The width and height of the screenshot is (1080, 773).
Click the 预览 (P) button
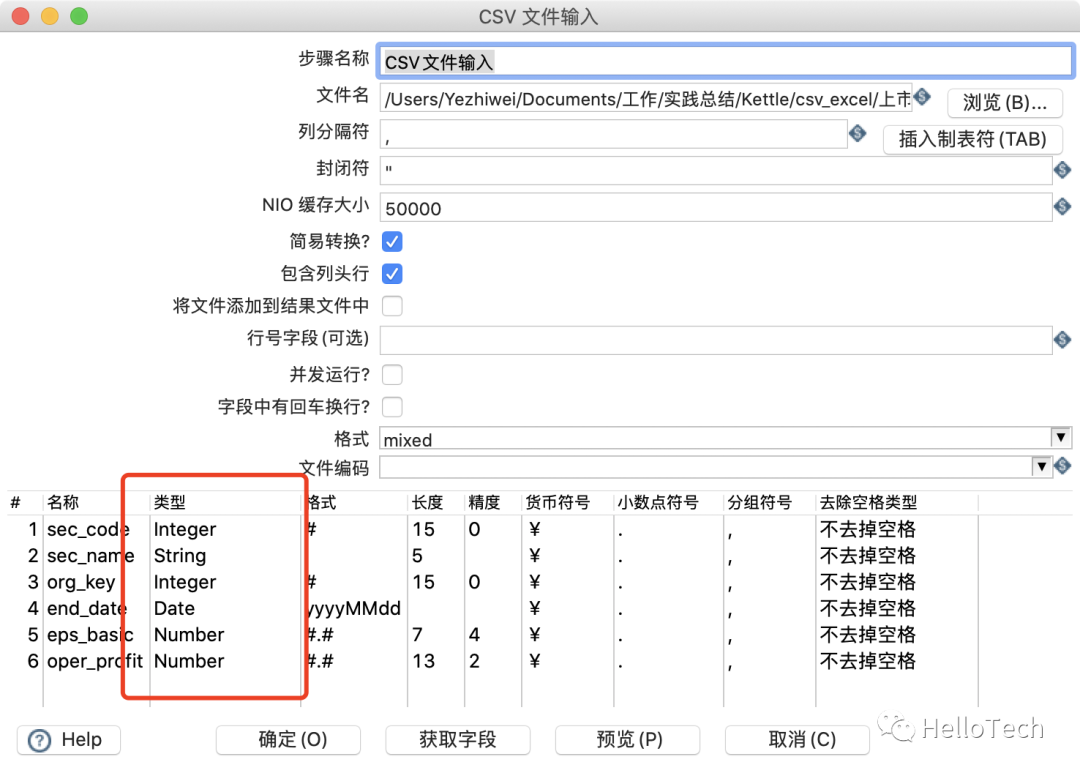(629, 740)
